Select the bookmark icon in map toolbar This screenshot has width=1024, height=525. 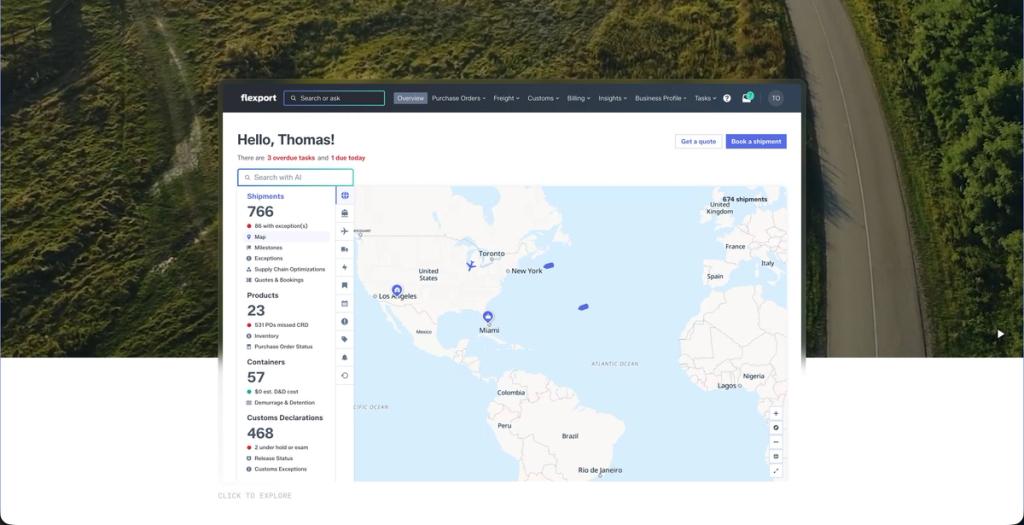pos(345,285)
